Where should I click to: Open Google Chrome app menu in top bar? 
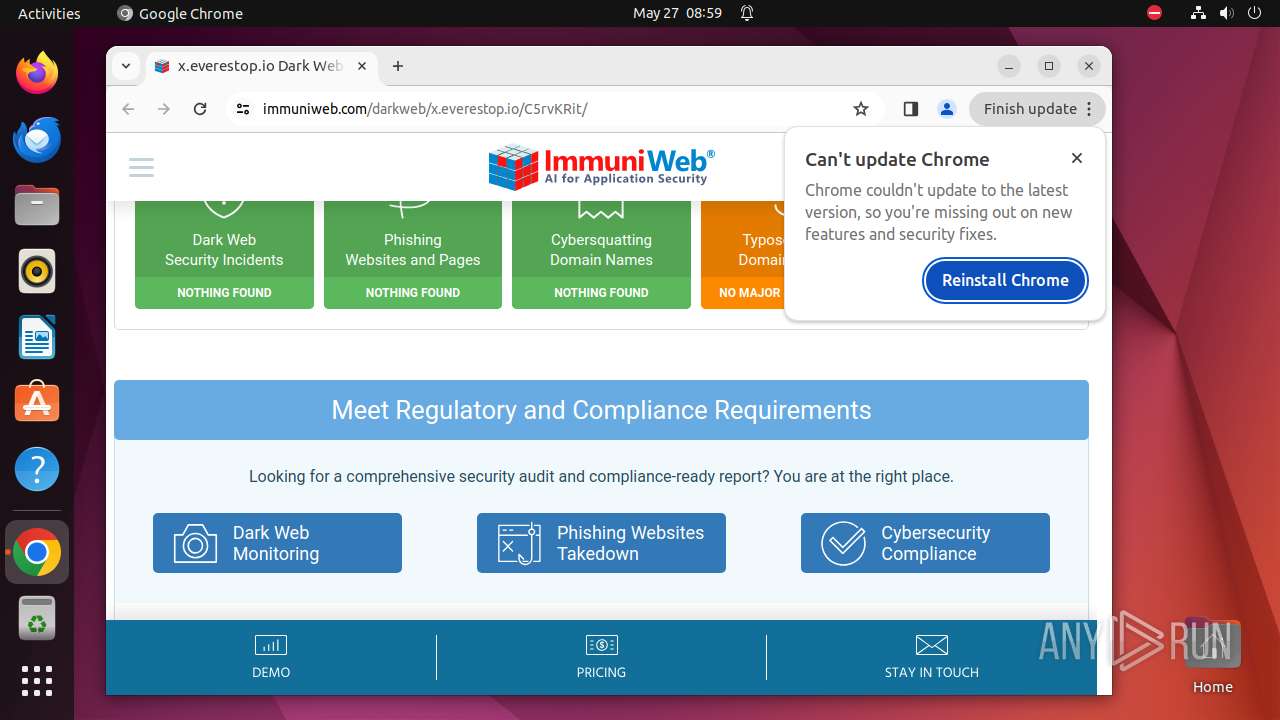pos(180,13)
